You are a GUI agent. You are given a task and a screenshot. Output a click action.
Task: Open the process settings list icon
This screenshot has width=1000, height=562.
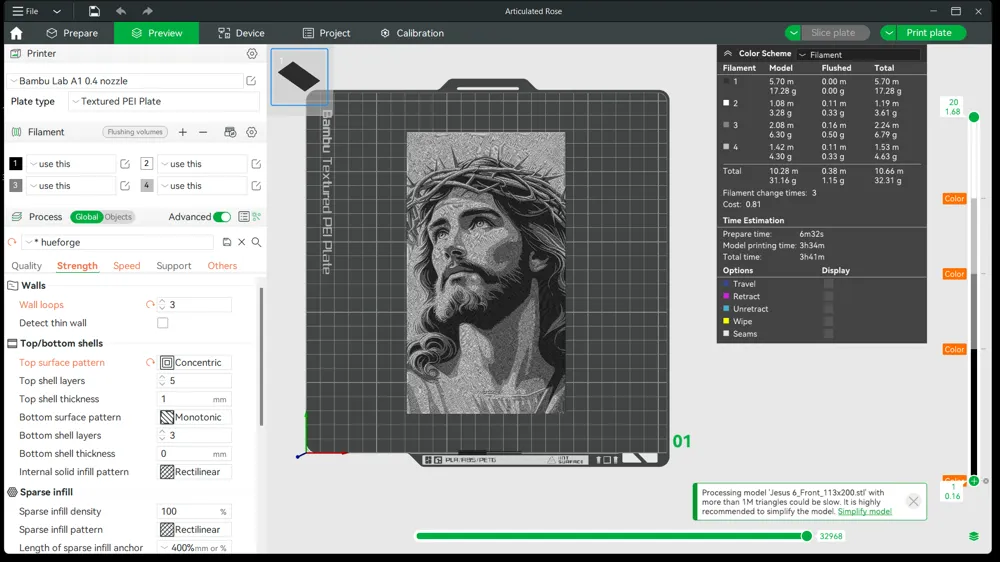[x=244, y=217]
